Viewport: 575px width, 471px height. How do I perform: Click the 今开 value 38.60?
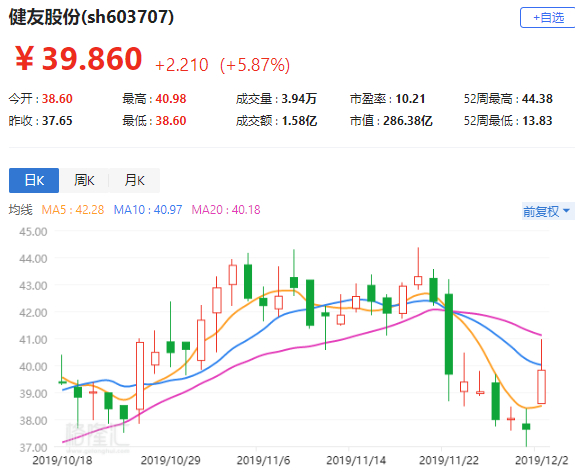57,99
